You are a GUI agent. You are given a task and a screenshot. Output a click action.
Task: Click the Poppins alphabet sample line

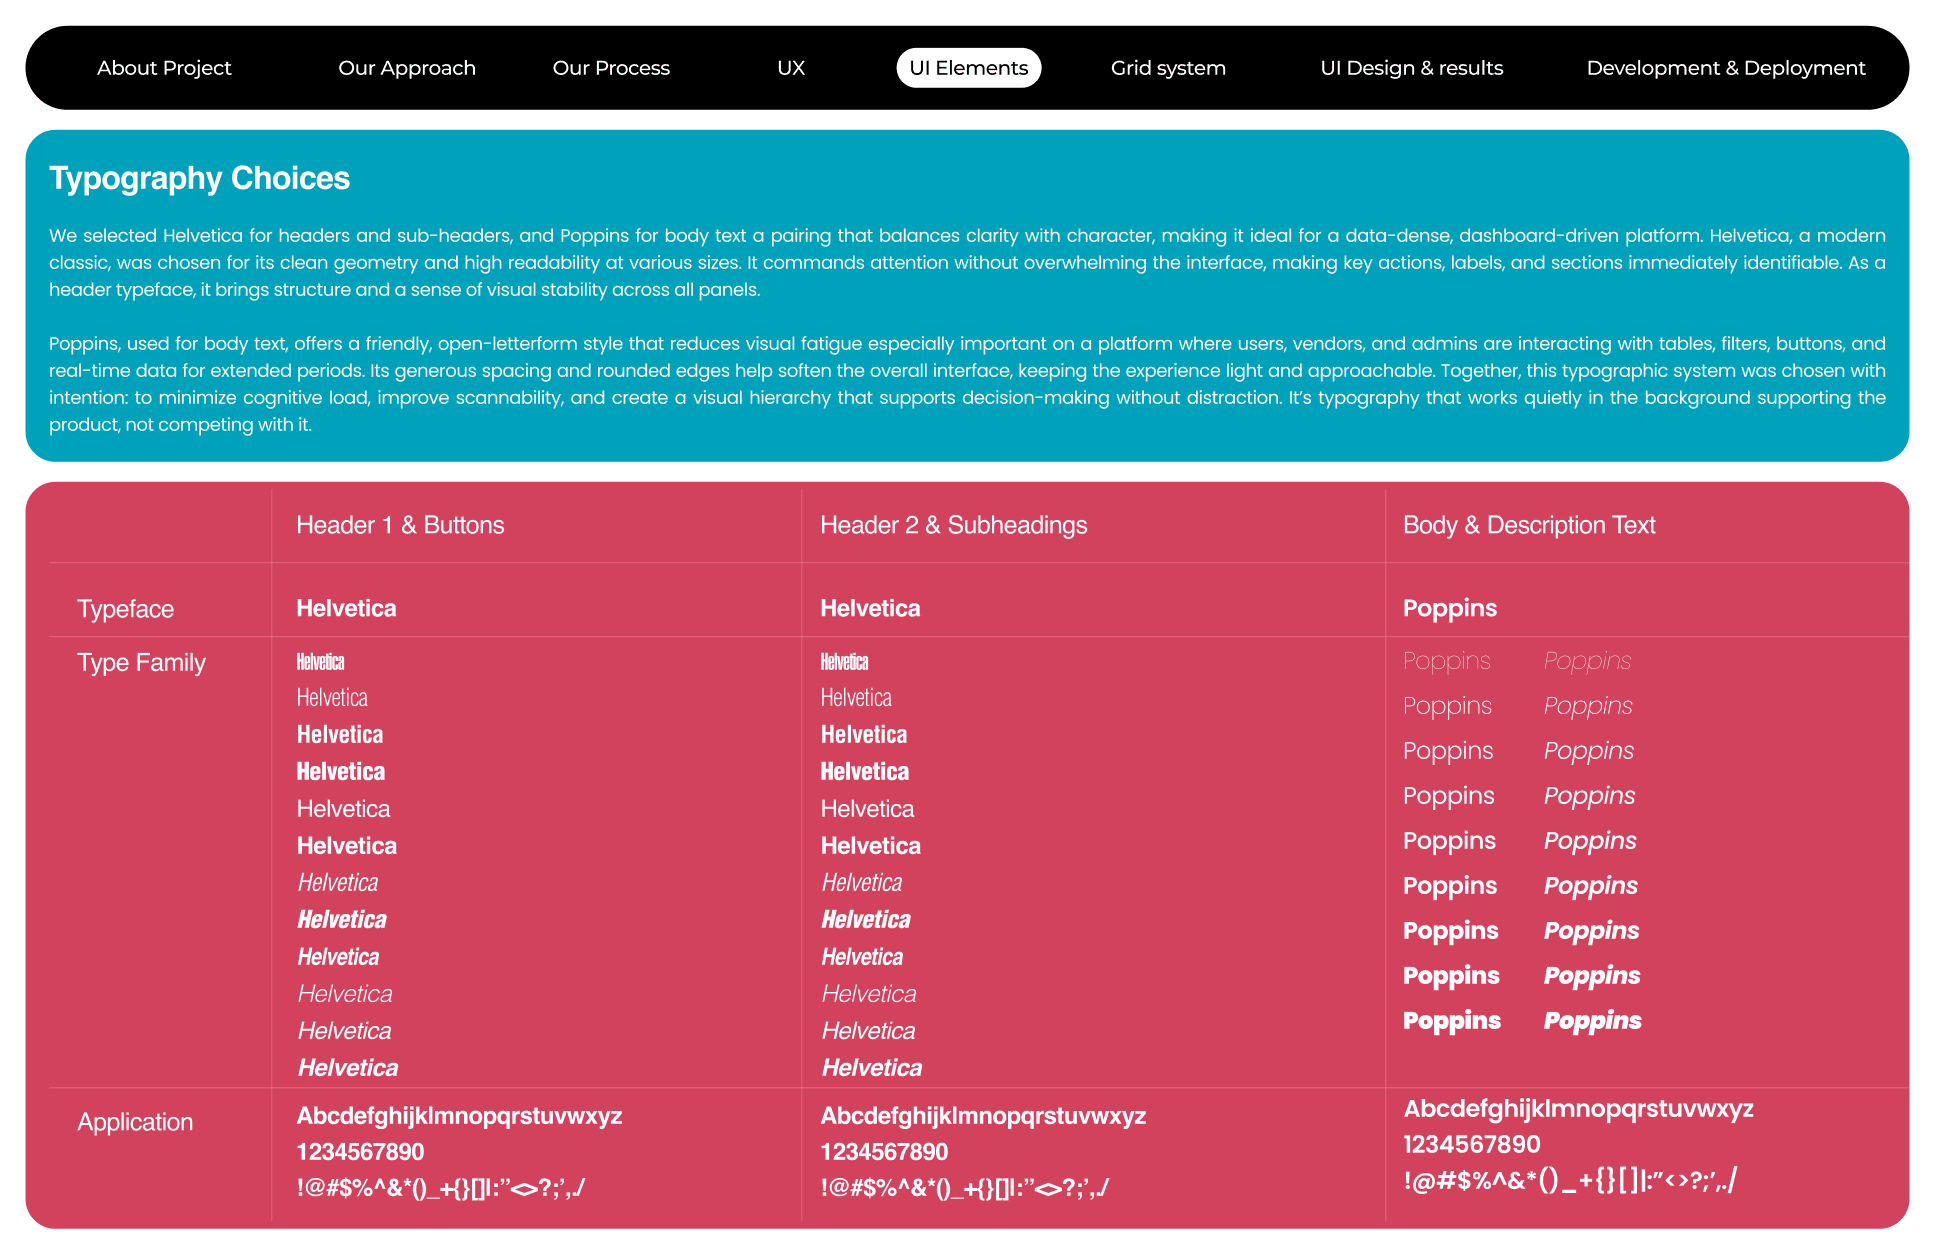click(1577, 1108)
